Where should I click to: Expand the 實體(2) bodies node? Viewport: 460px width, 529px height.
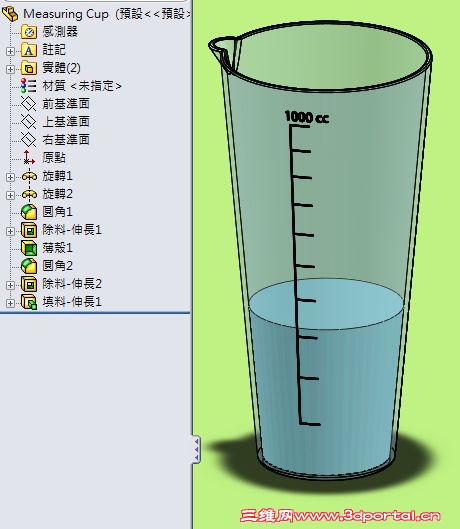(10, 69)
